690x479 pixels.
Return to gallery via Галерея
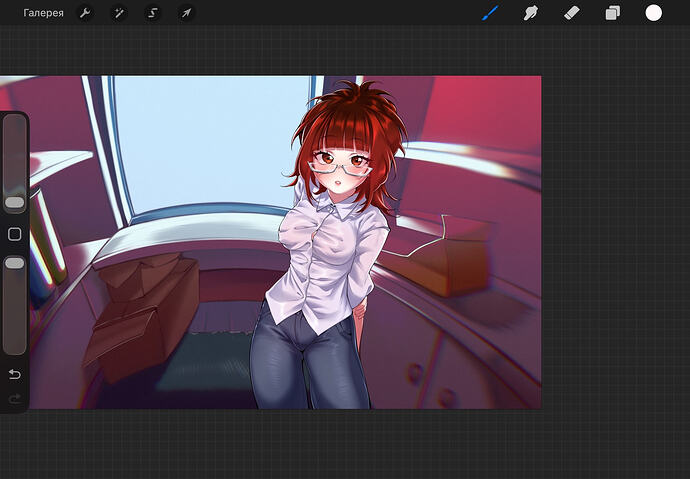43,13
